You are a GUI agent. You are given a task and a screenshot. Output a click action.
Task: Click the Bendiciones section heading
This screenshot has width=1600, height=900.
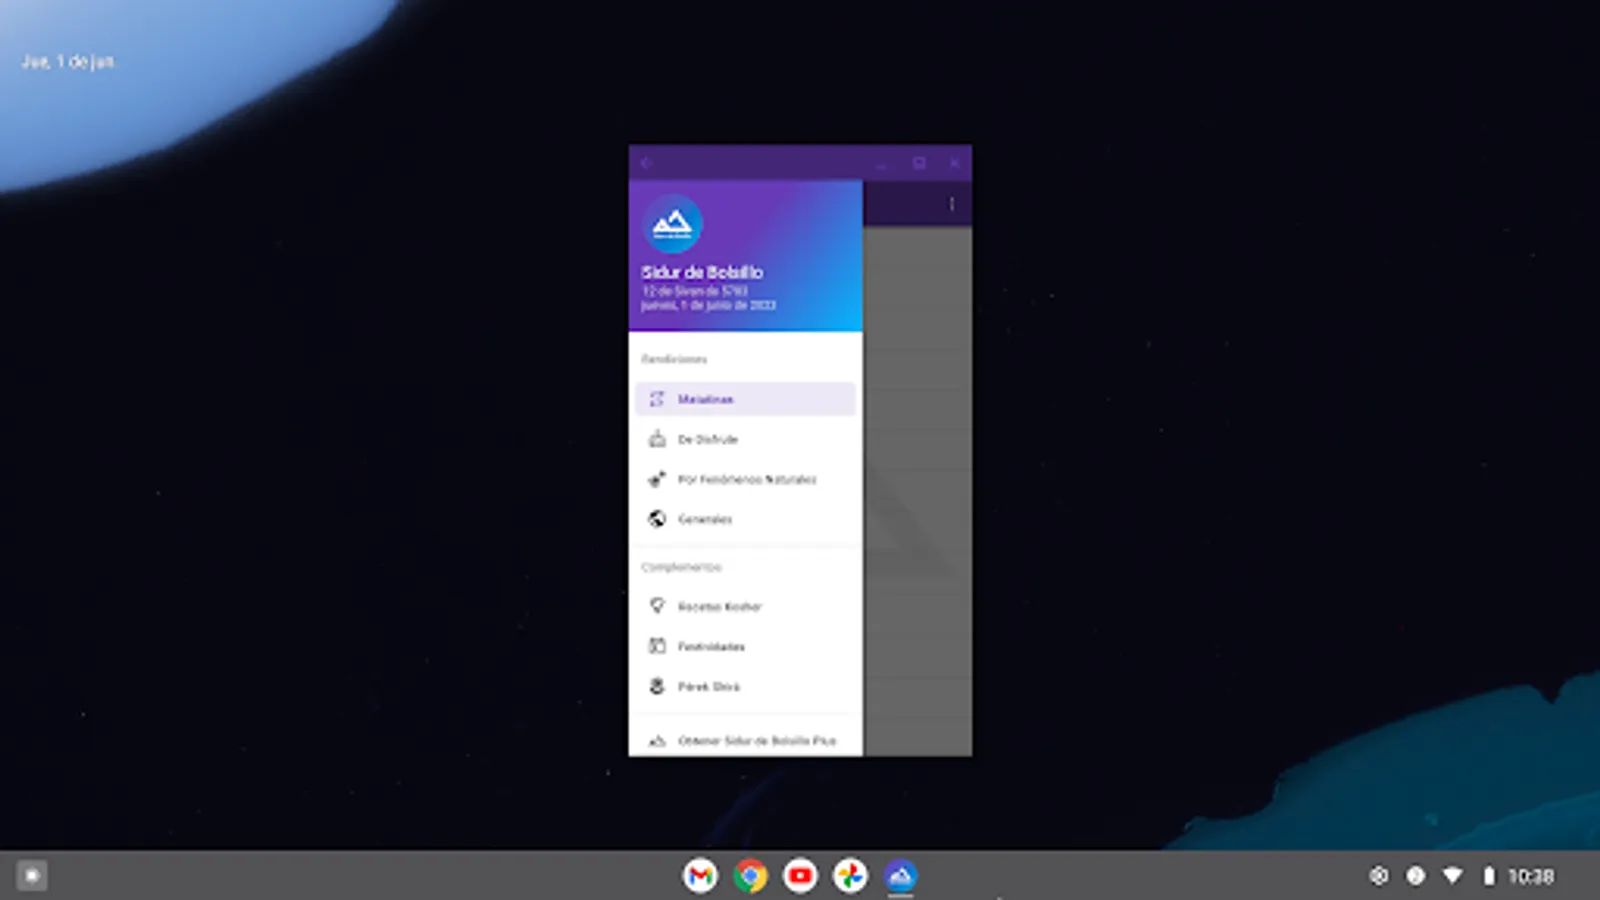pyautogui.click(x=674, y=359)
